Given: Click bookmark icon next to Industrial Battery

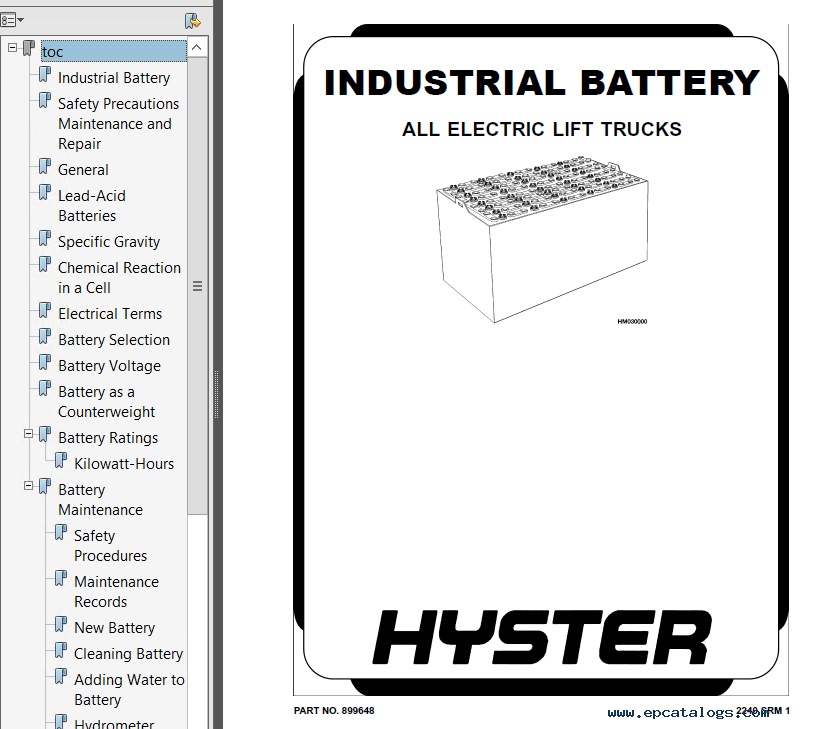Looking at the screenshot, I should point(45,74).
